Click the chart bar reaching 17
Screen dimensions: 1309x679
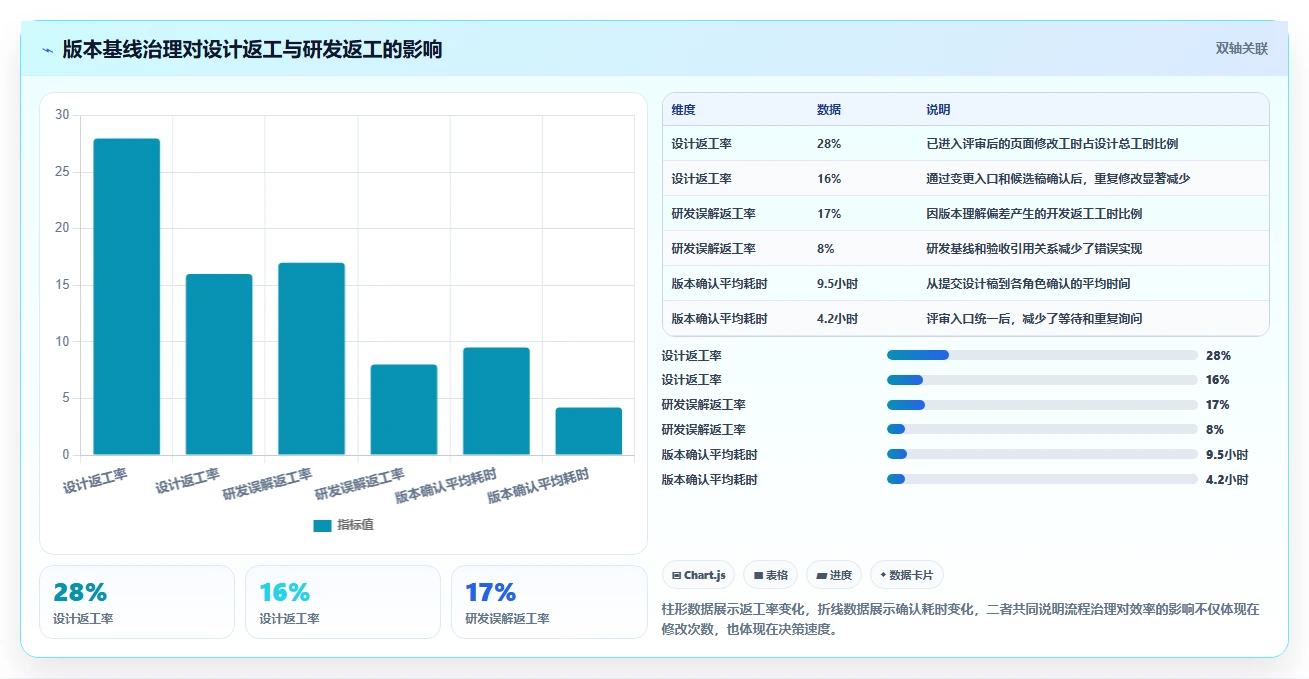(311, 359)
